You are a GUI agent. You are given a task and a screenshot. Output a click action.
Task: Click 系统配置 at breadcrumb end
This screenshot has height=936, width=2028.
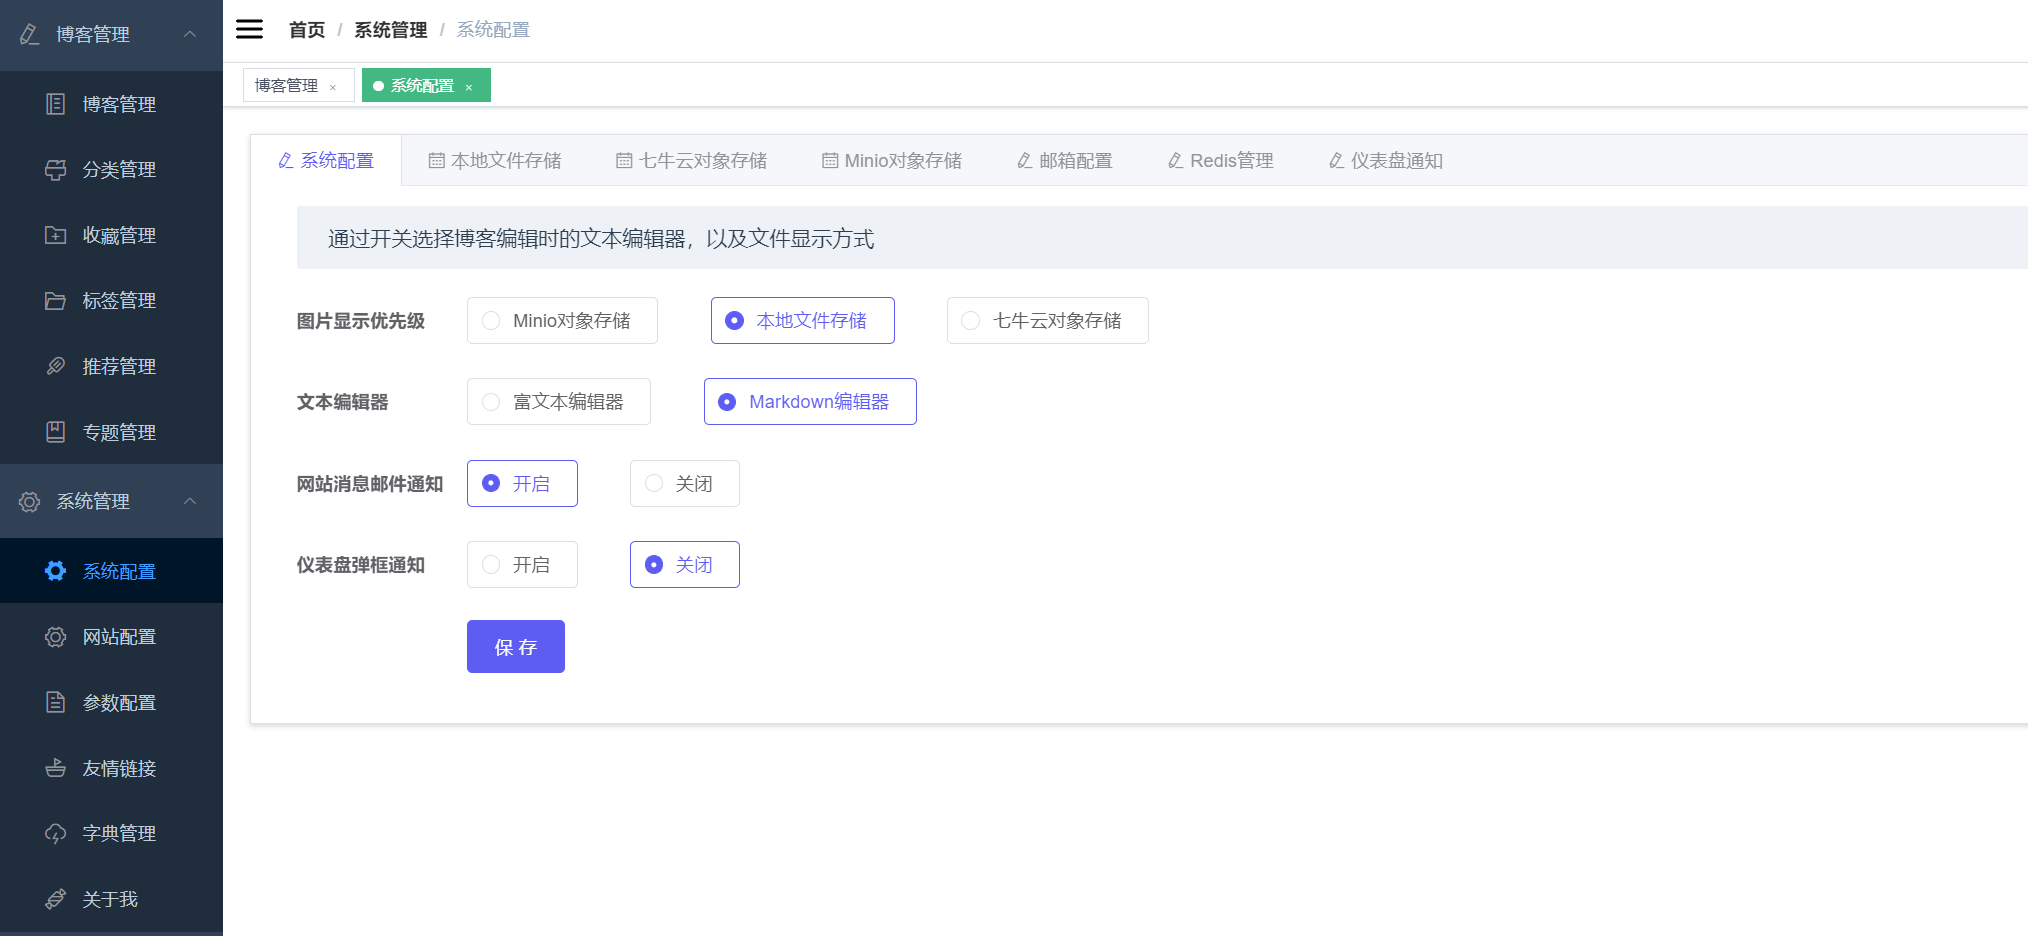tap(493, 30)
